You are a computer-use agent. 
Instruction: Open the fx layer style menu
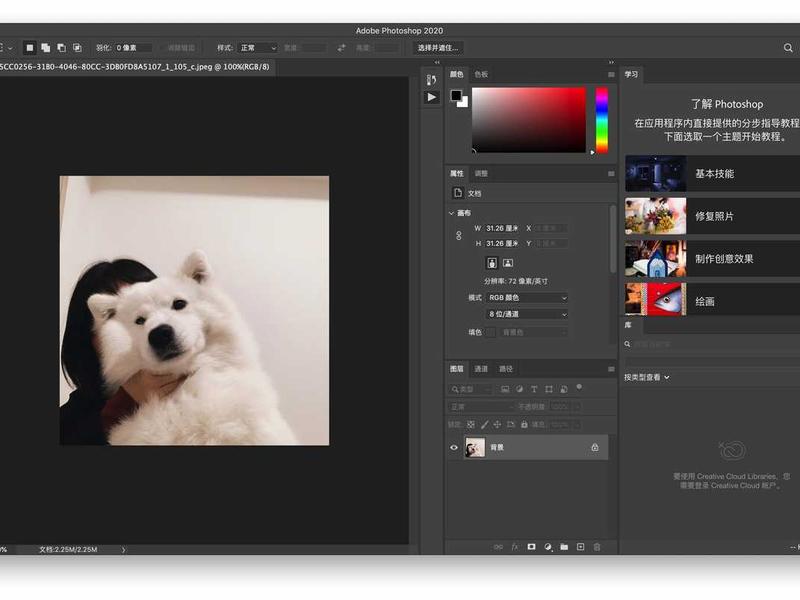pos(515,547)
